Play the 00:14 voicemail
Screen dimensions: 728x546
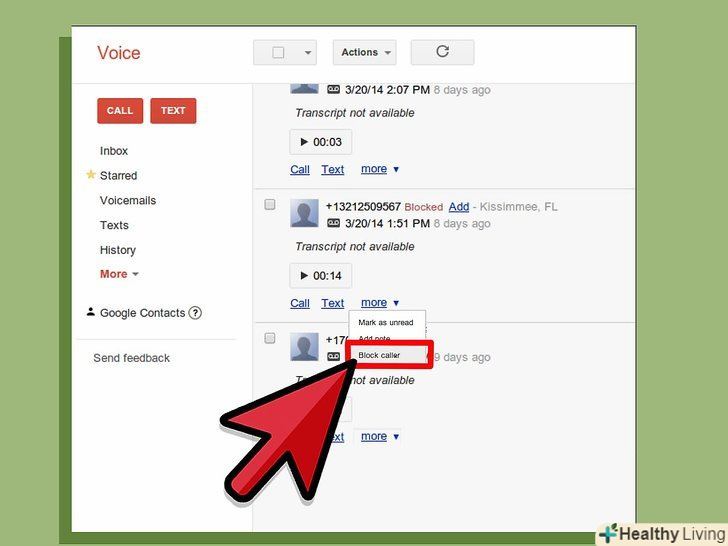pos(320,275)
